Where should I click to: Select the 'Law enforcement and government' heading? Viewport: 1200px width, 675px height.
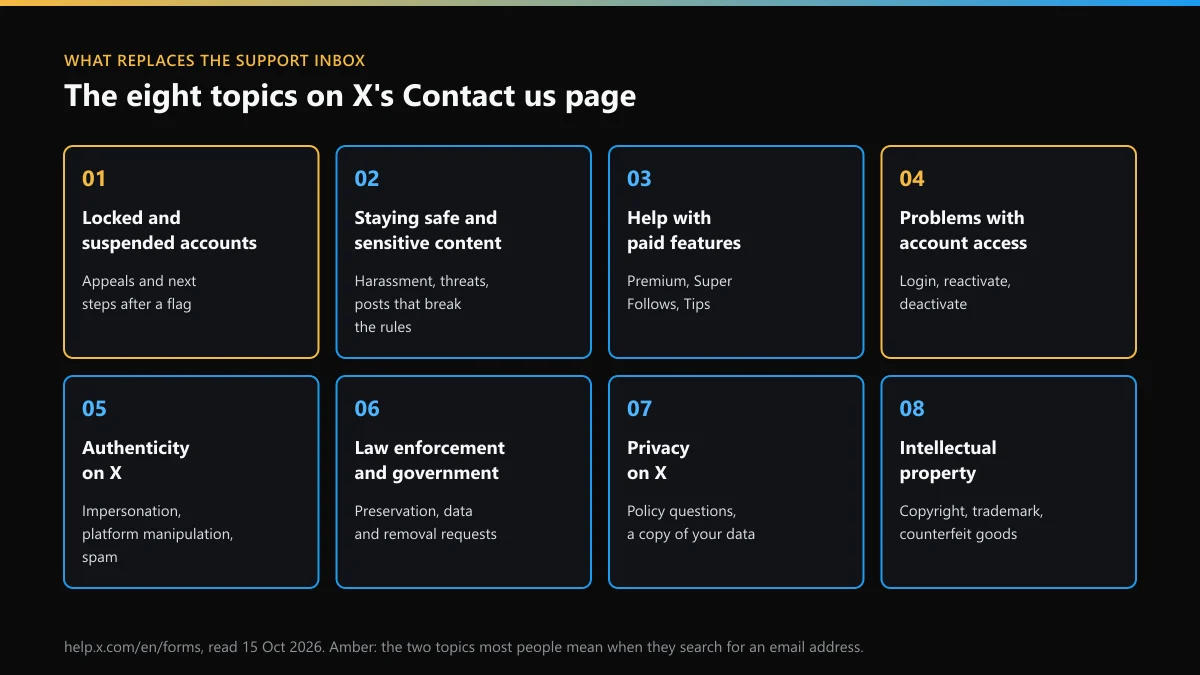pos(430,460)
